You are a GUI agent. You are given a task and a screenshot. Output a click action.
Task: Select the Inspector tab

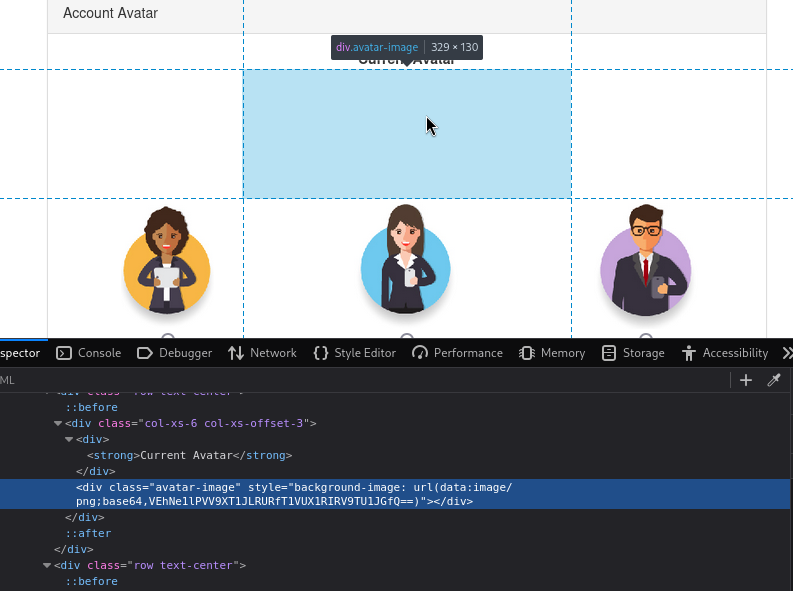click(20, 353)
